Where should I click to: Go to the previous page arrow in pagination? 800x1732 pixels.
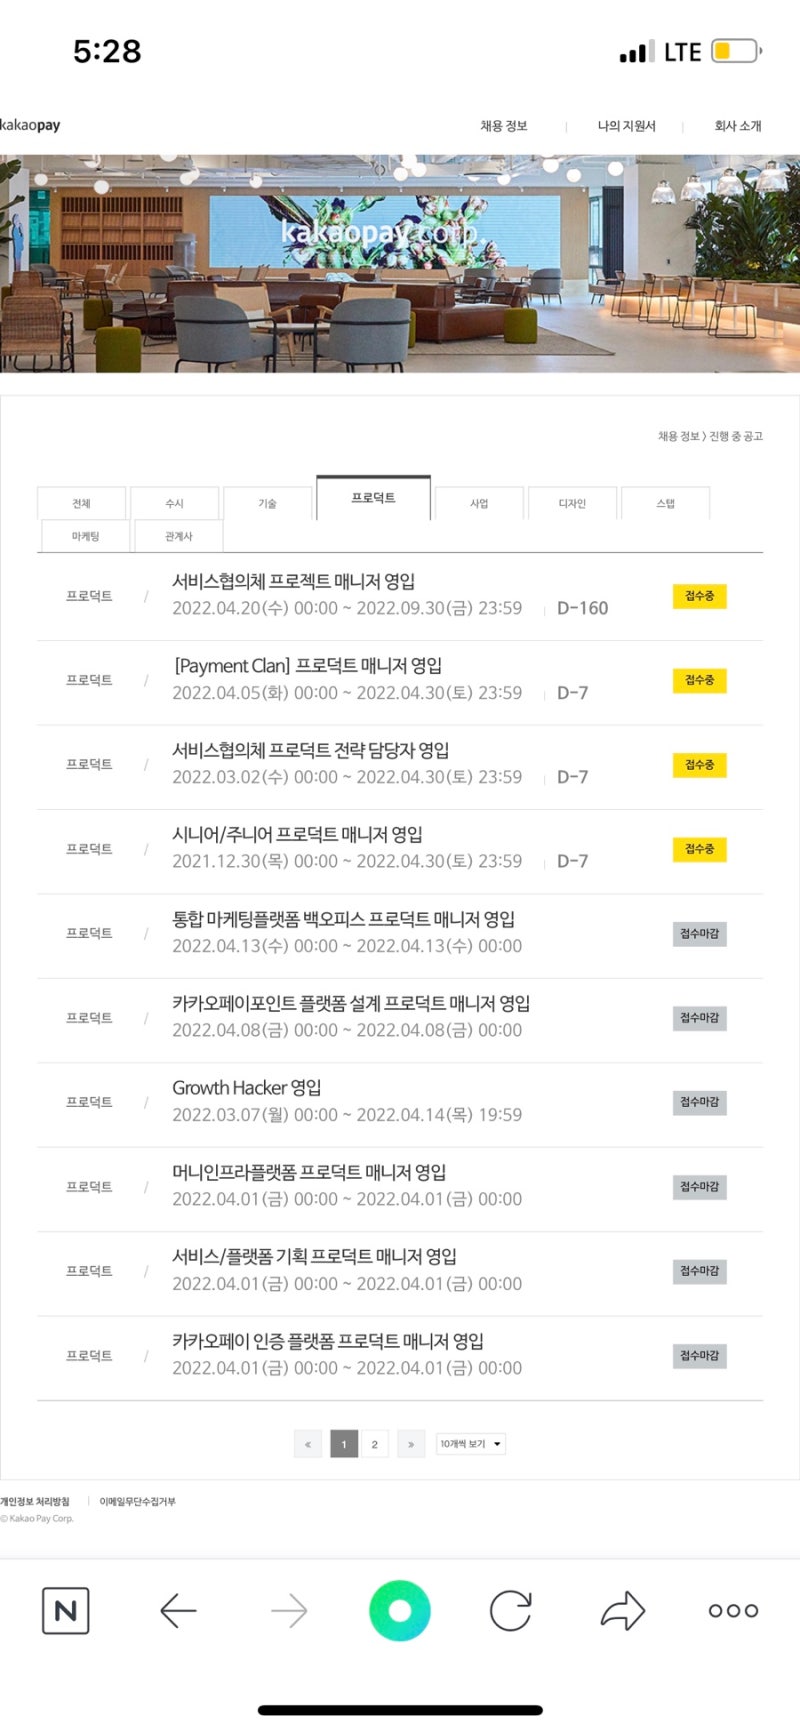pos(308,1444)
